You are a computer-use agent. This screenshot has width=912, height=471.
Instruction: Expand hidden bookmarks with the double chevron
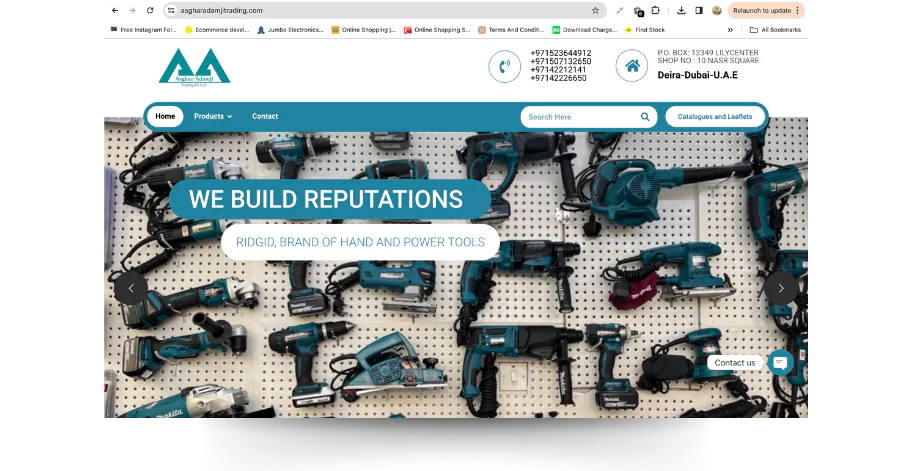tap(730, 30)
